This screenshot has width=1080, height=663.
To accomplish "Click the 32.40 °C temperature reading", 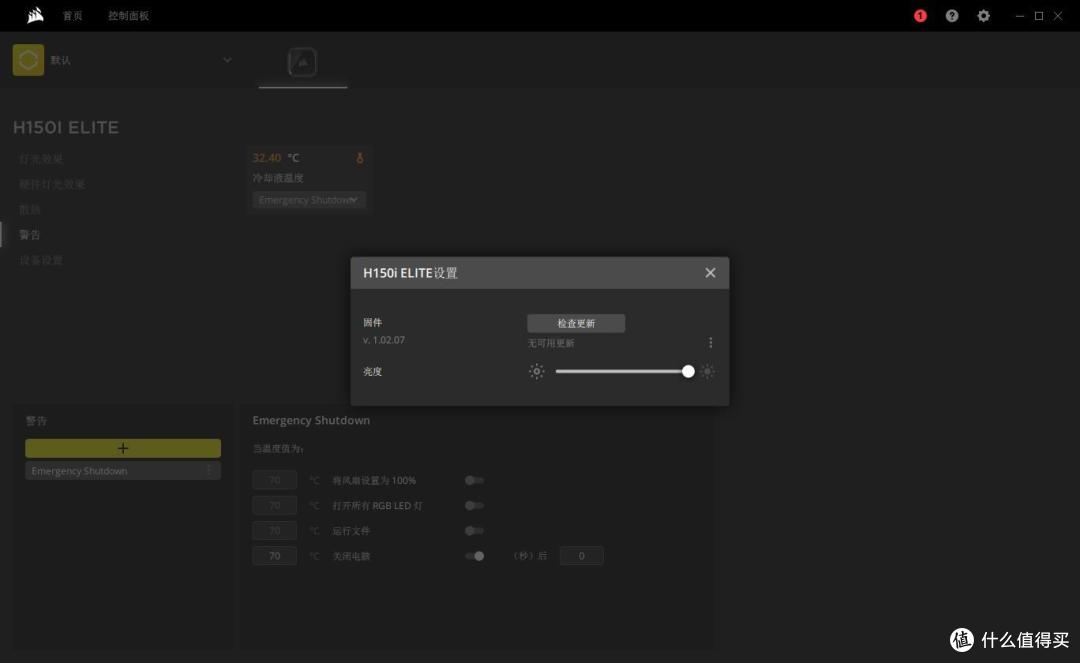I will point(276,158).
